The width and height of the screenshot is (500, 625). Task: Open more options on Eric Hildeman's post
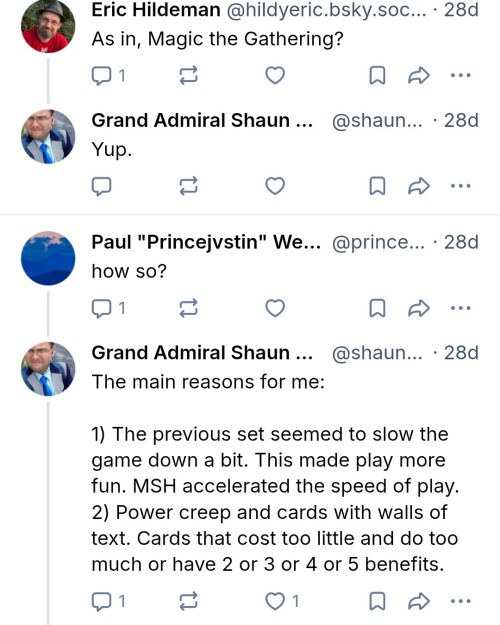pyautogui.click(x=461, y=75)
